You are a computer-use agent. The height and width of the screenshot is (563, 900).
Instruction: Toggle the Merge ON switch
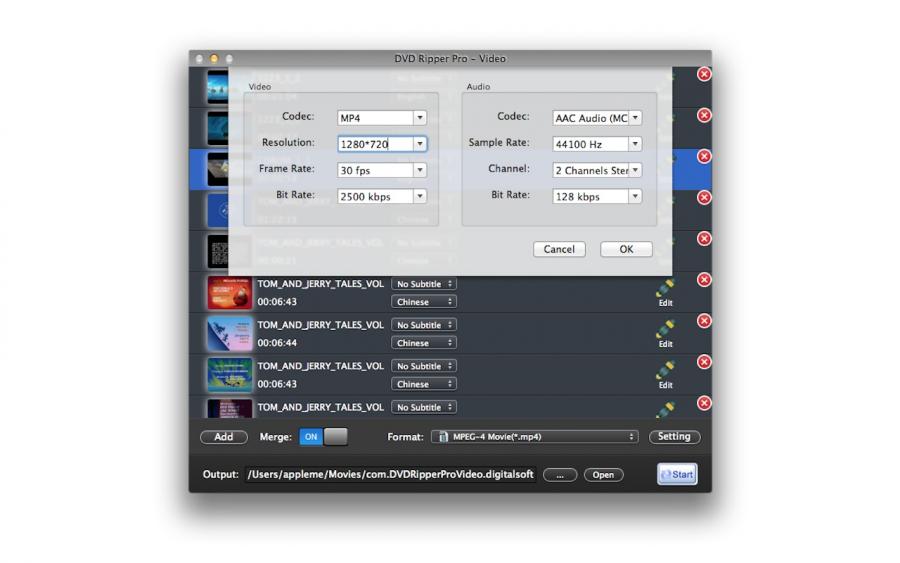[323, 437]
